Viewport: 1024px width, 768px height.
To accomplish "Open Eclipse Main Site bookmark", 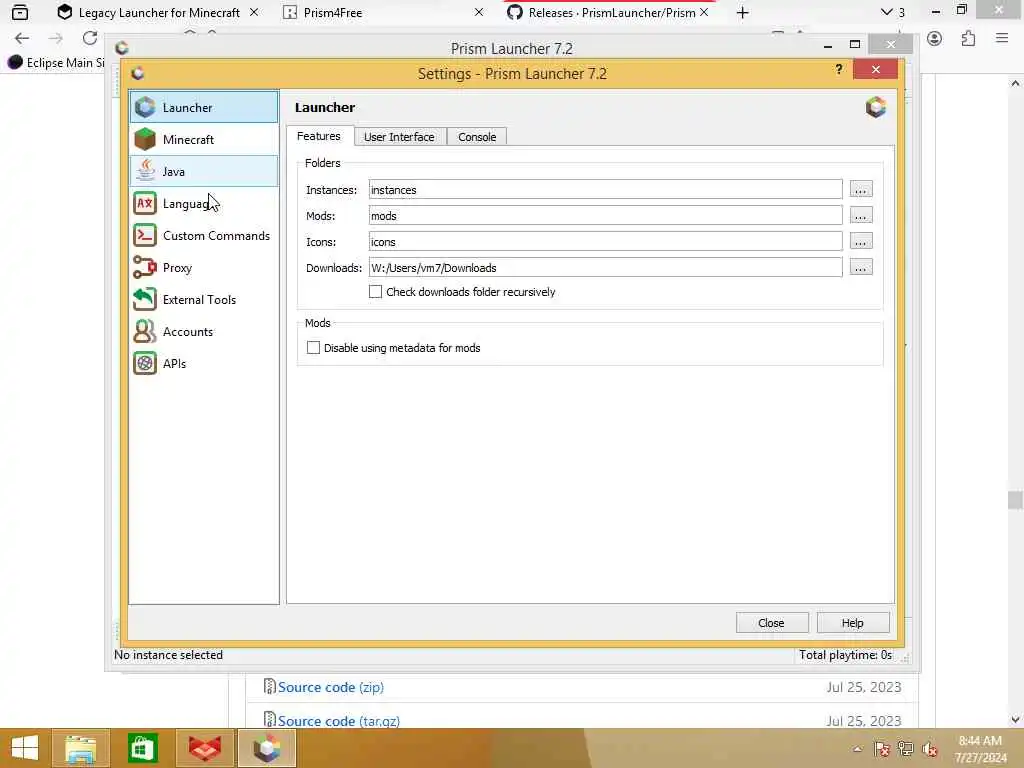I will [56, 63].
